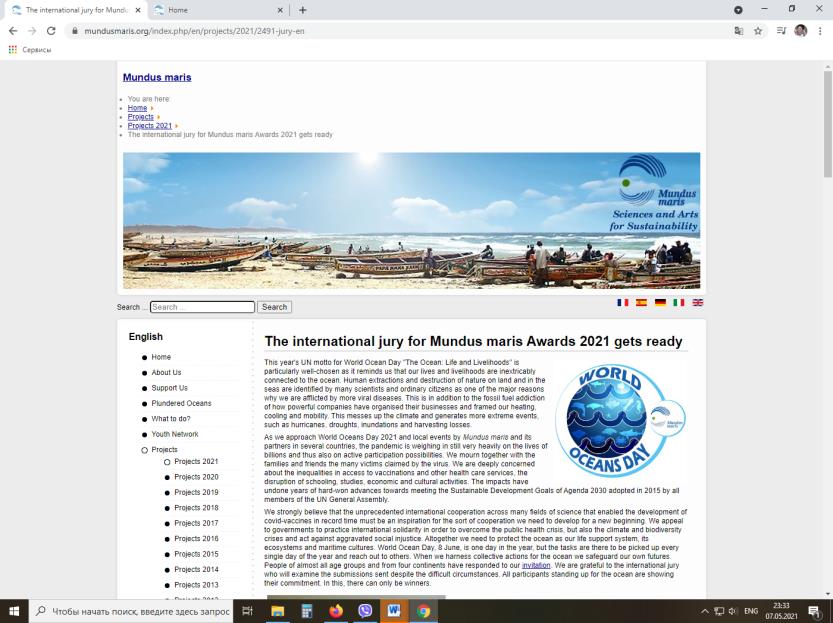Switch site language to German flag
Viewport: 833px width, 623px height.
[x=660, y=302]
